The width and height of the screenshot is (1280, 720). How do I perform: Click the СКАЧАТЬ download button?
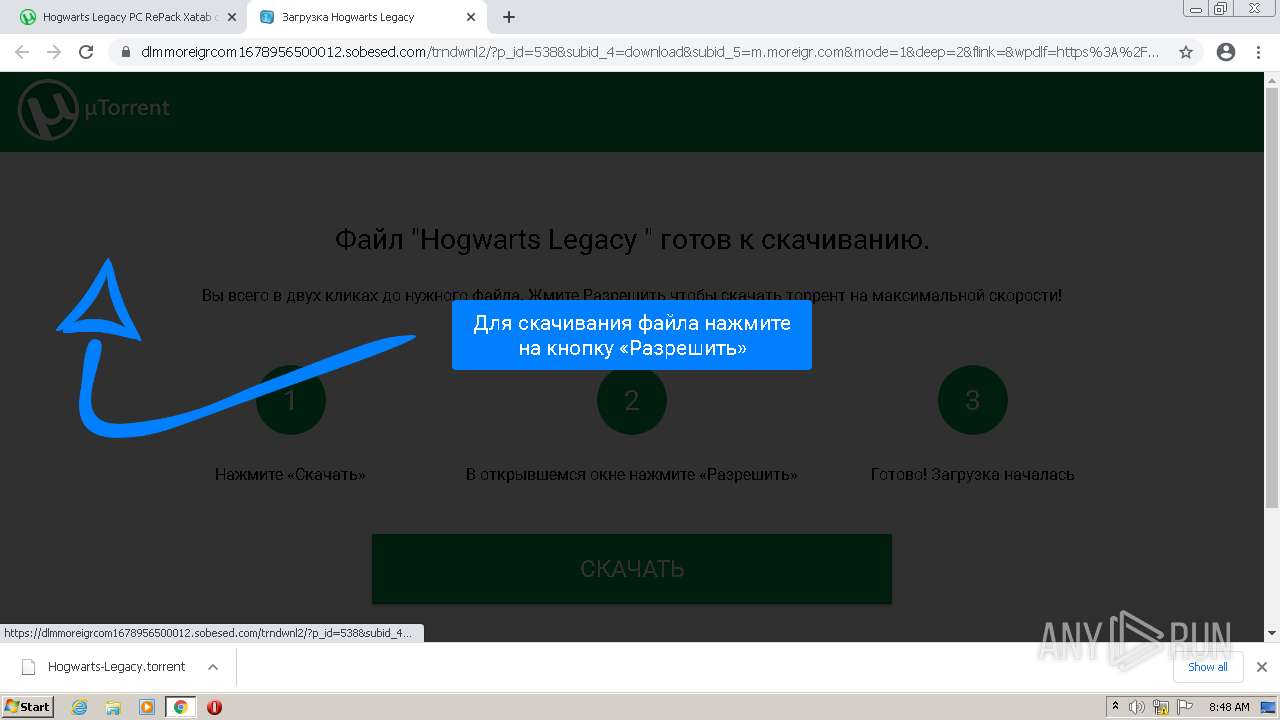pyautogui.click(x=632, y=569)
